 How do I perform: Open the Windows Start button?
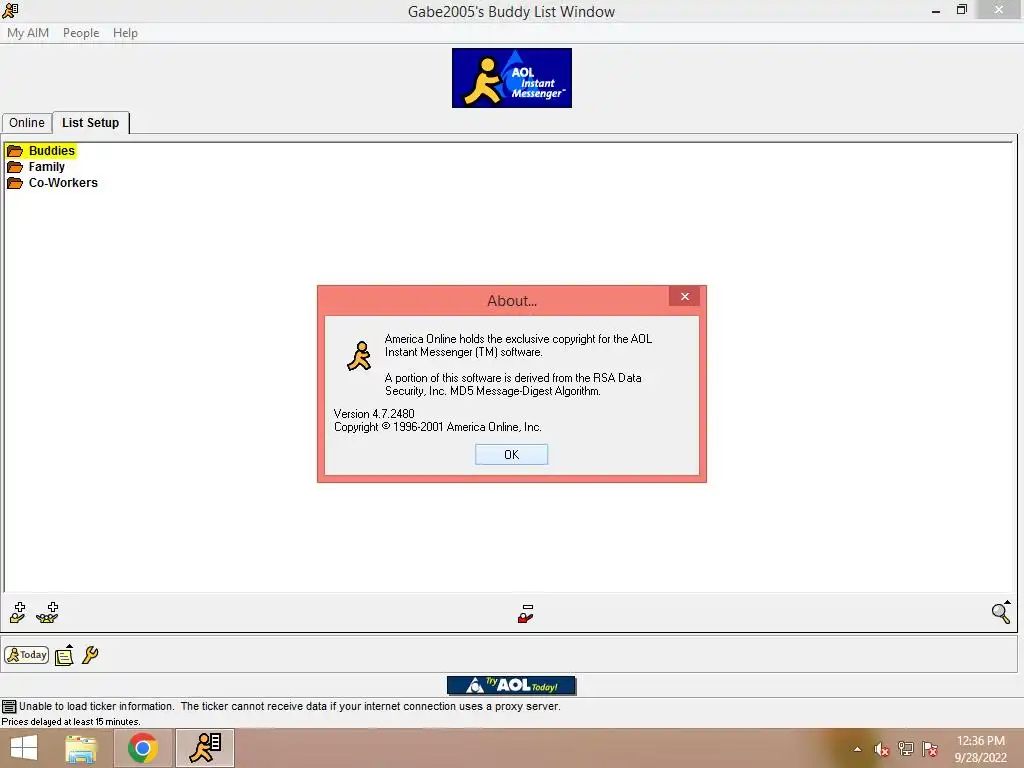pyautogui.click(x=24, y=748)
